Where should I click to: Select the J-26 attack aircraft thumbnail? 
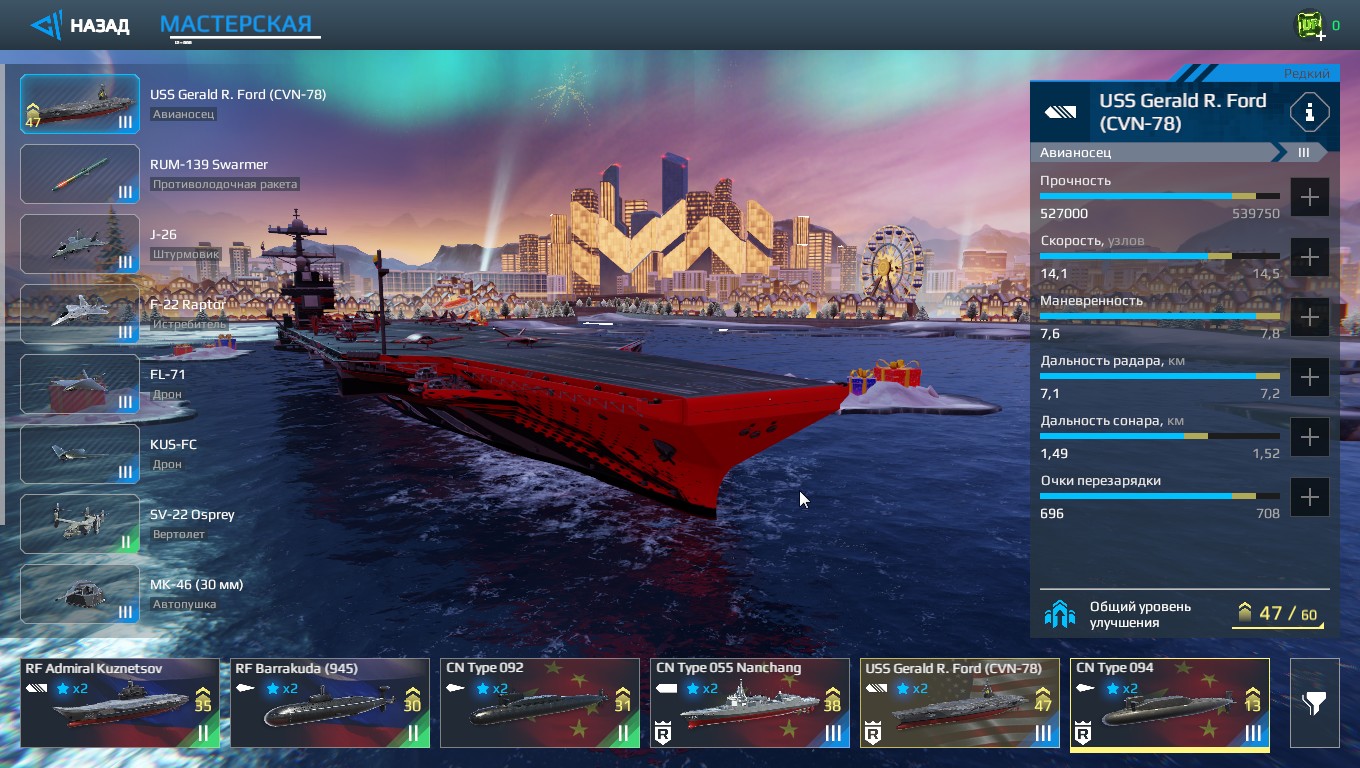80,244
